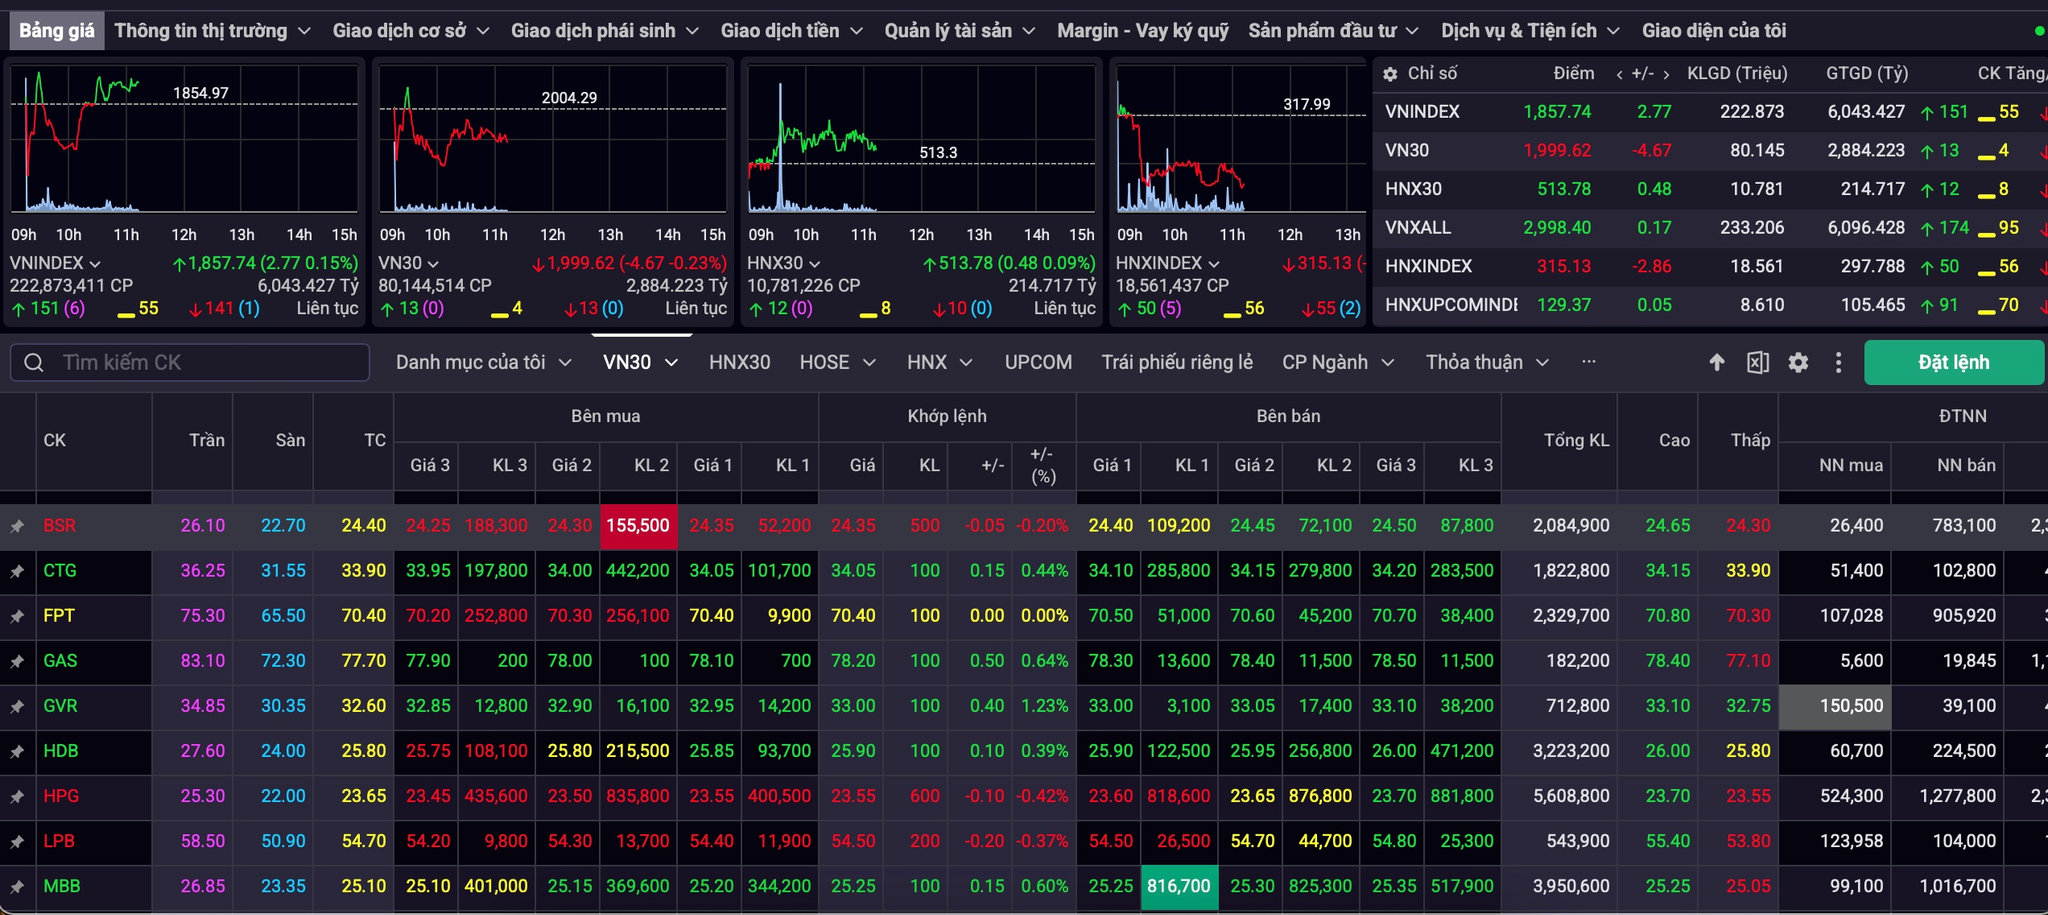Click the Đặt lệnh button
The image size is (2048, 915).
pos(1953,362)
